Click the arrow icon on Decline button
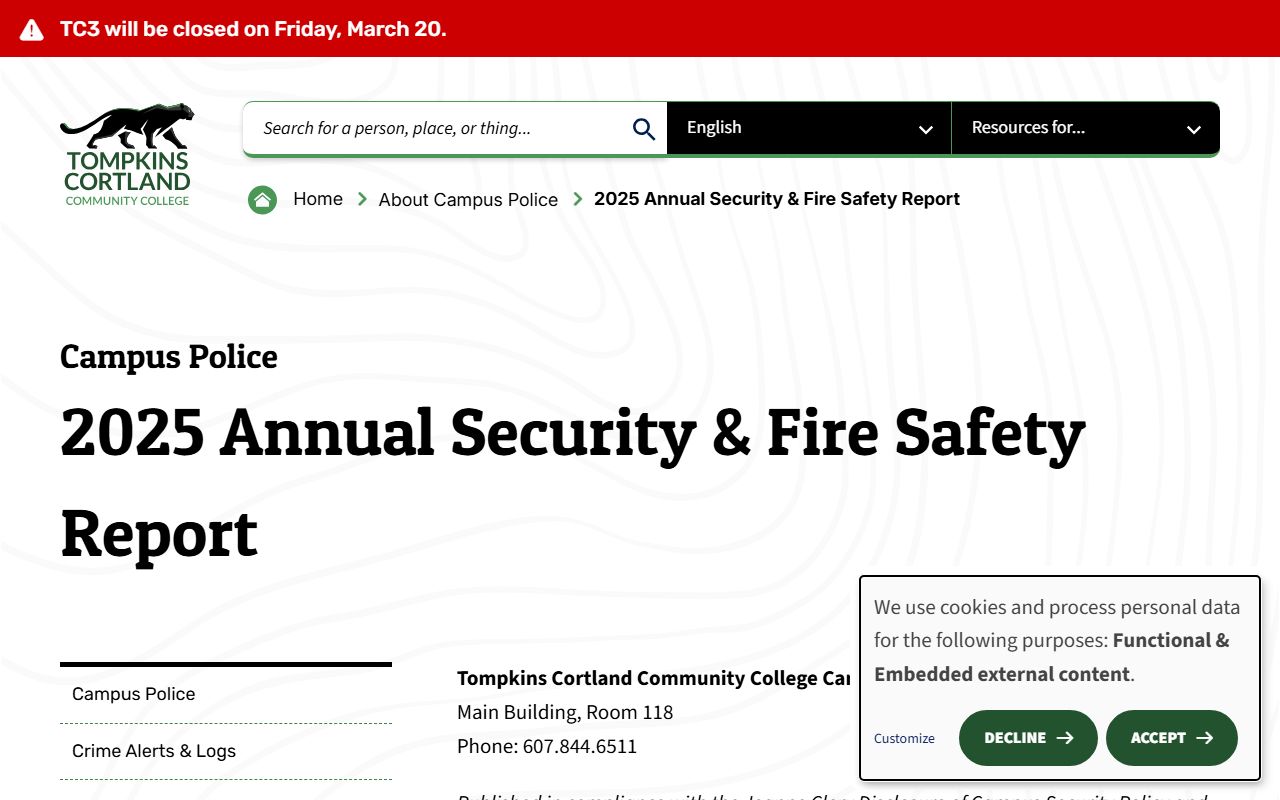 point(1065,738)
